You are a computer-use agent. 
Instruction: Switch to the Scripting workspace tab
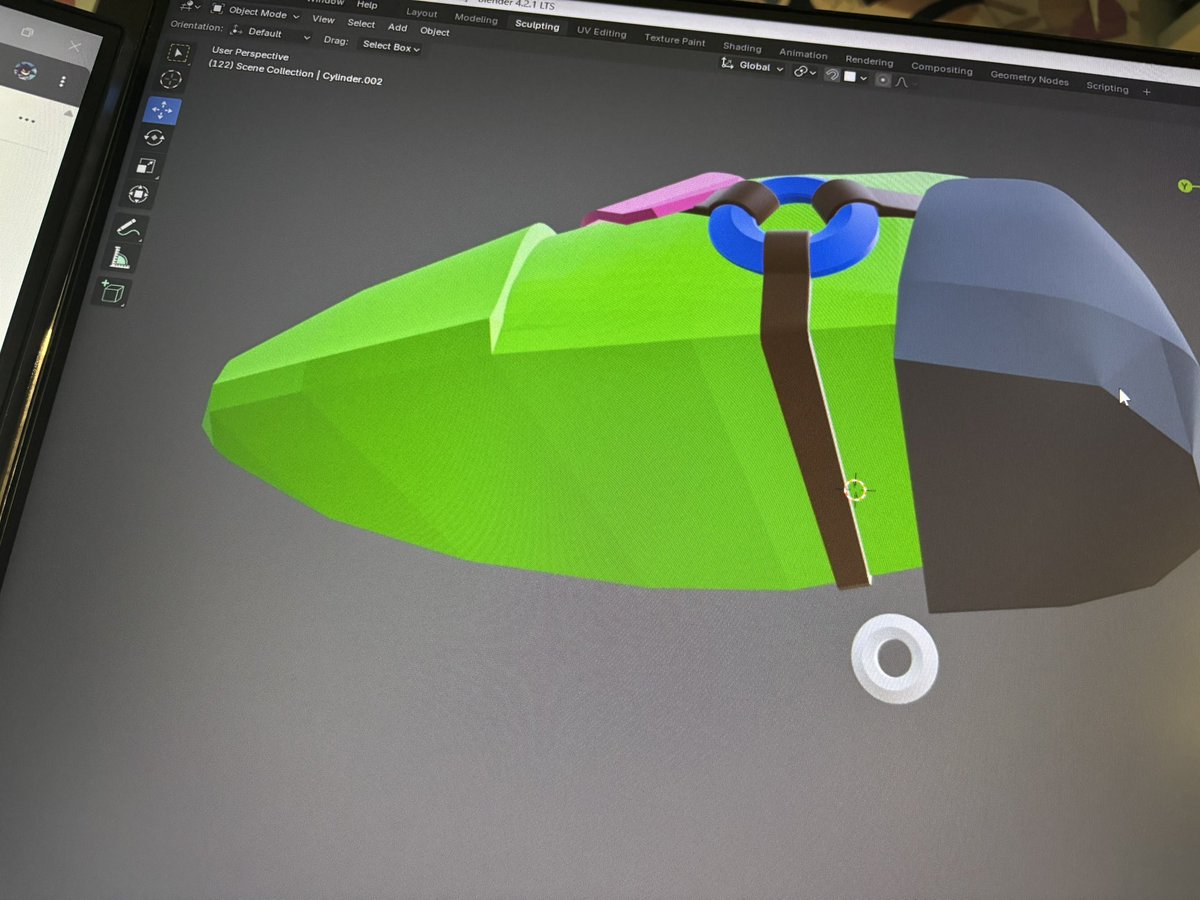click(x=1107, y=87)
